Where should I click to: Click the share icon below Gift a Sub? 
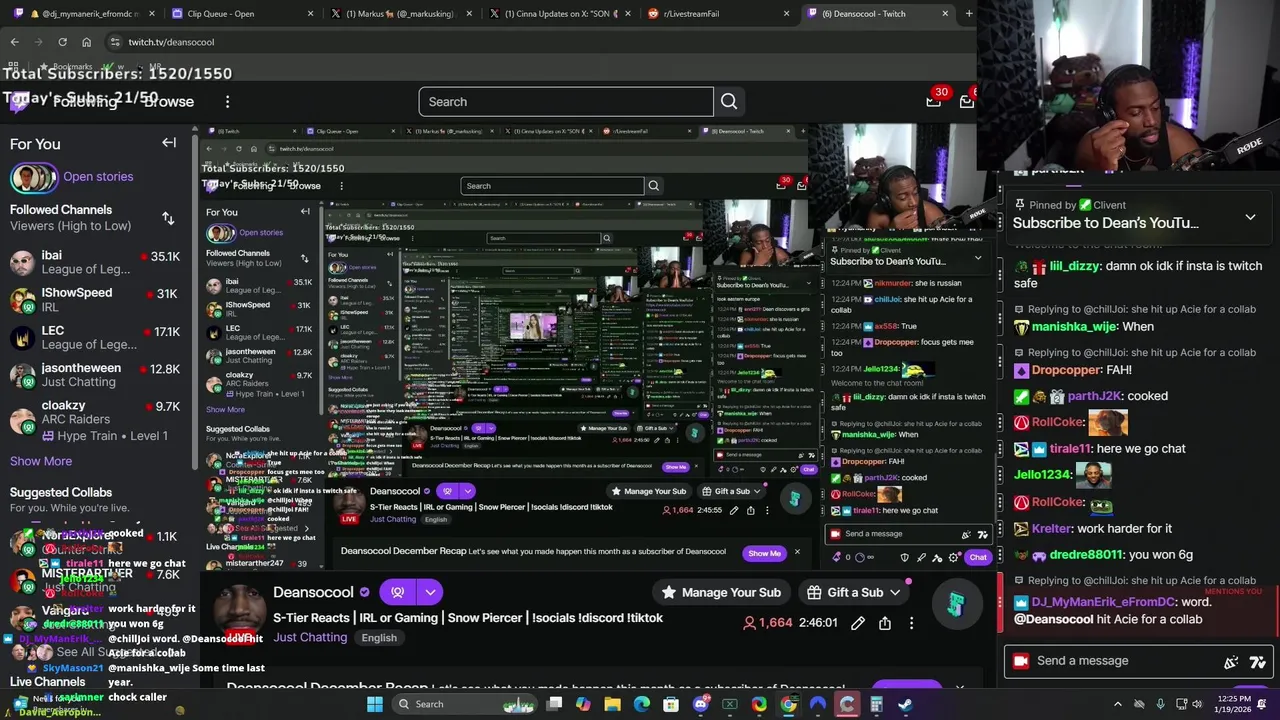pyautogui.click(x=885, y=623)
